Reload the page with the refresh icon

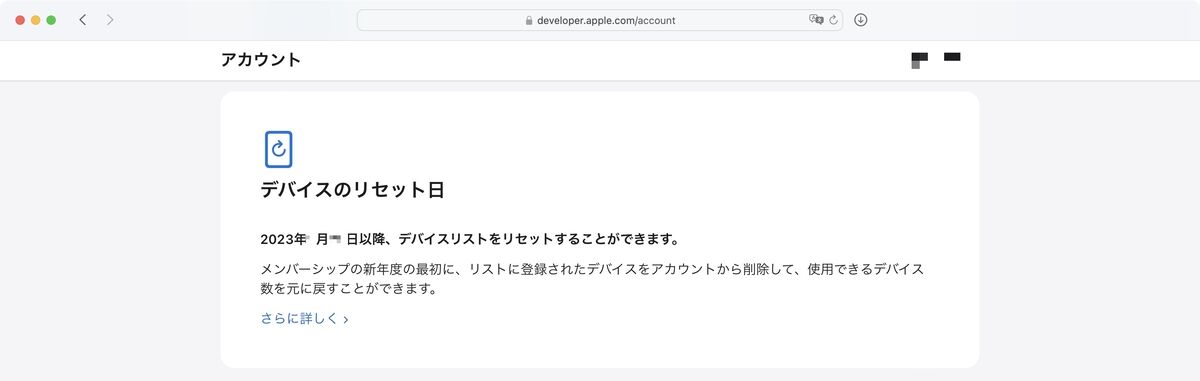click(833, 20)
